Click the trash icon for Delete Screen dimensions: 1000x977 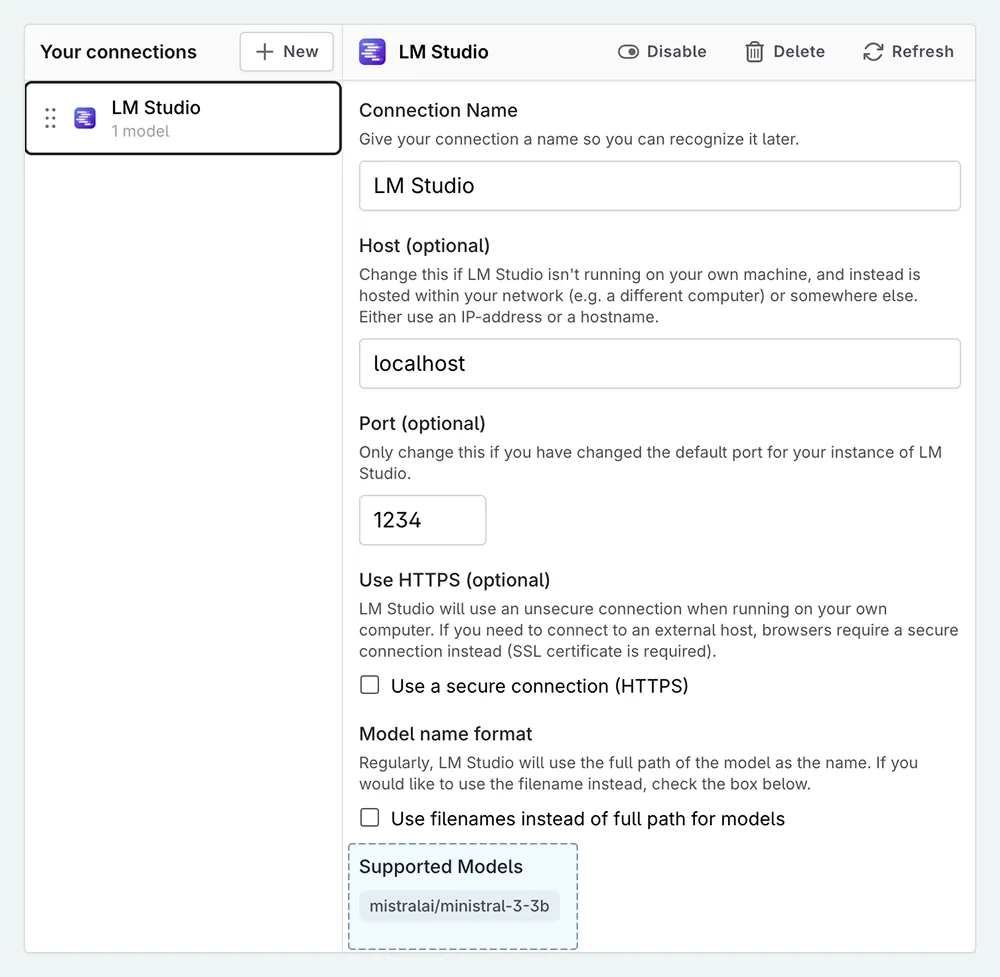coord(754,52)
